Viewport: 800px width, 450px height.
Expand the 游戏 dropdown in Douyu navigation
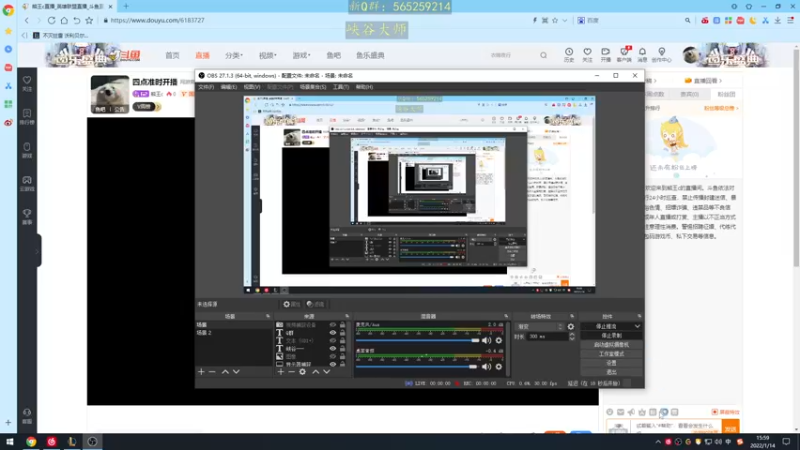pos(301,55)
